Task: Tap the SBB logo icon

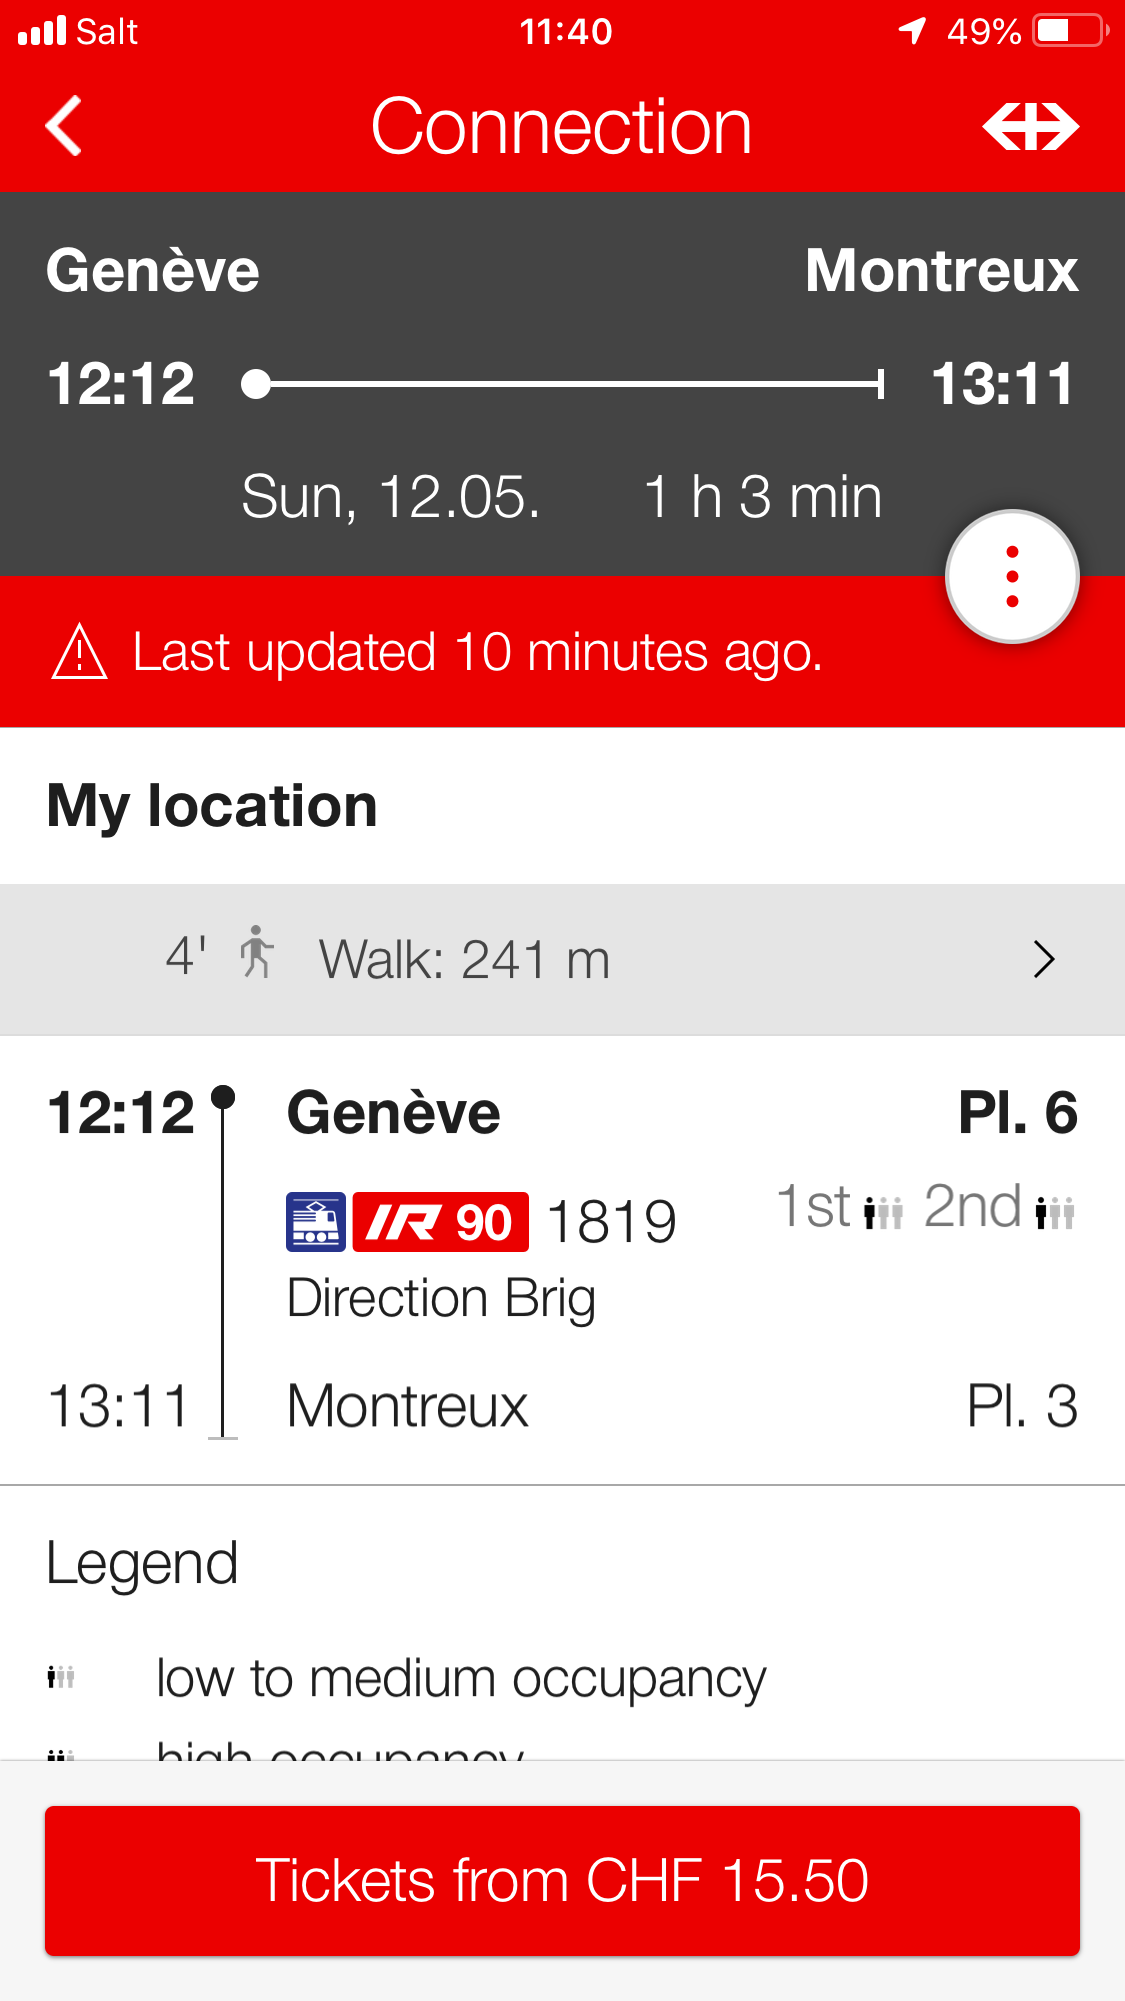Action: coord(1030,127)
